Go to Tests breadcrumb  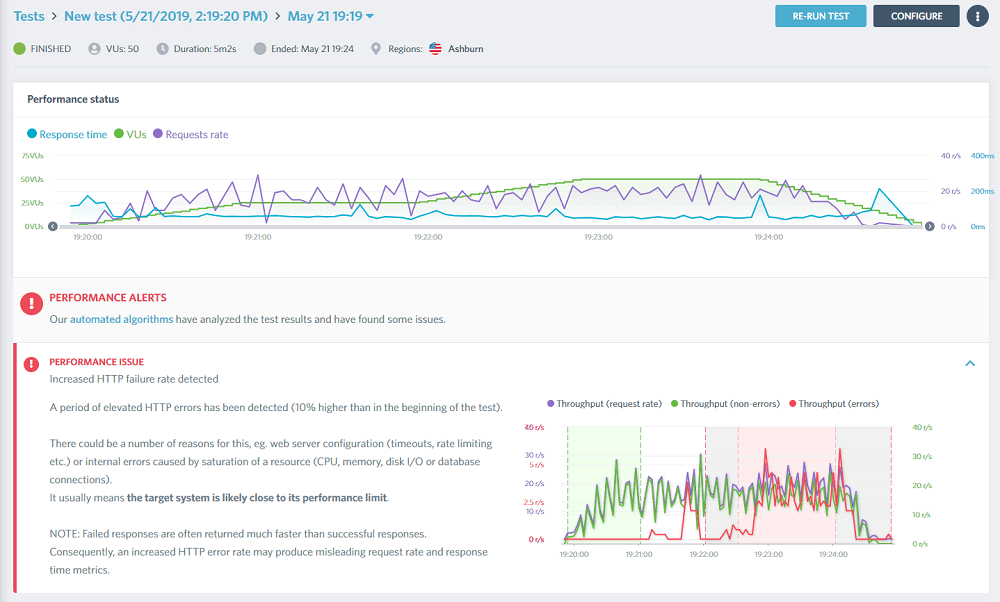pyautogui.click(x=29, y=16)
